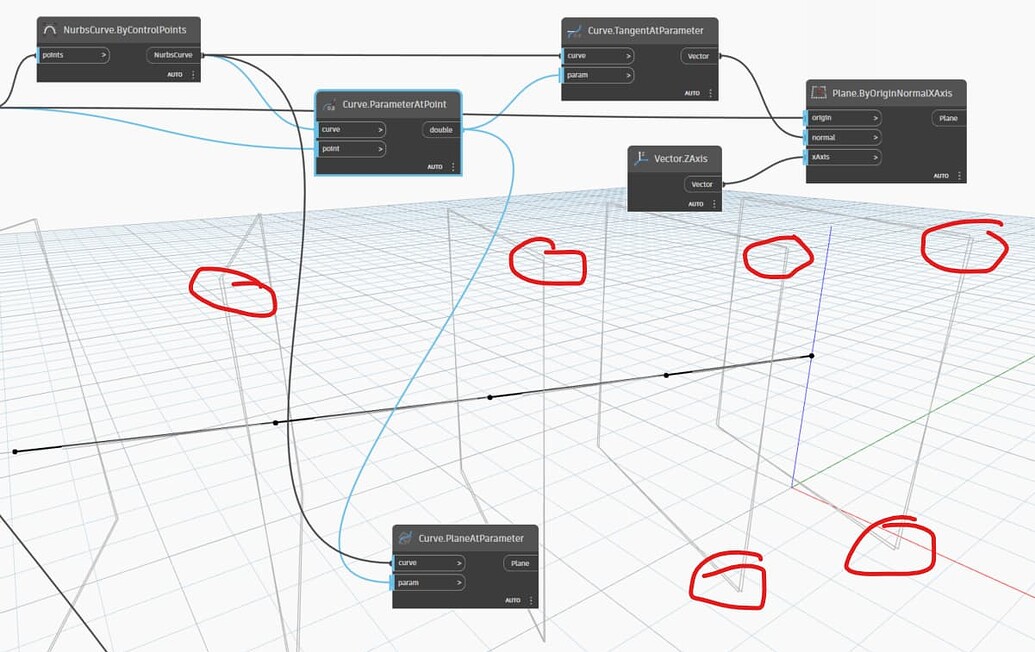
Task: Toggle lacing on the Plane.ByOriginNormalXAxis node
Action: tap(940, 174)
